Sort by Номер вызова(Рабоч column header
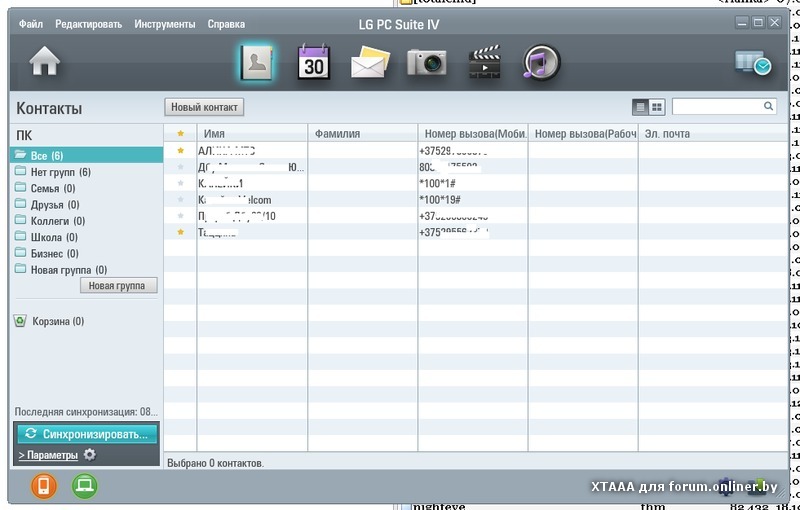Screen dimensions: 800x510 point(583,134)
